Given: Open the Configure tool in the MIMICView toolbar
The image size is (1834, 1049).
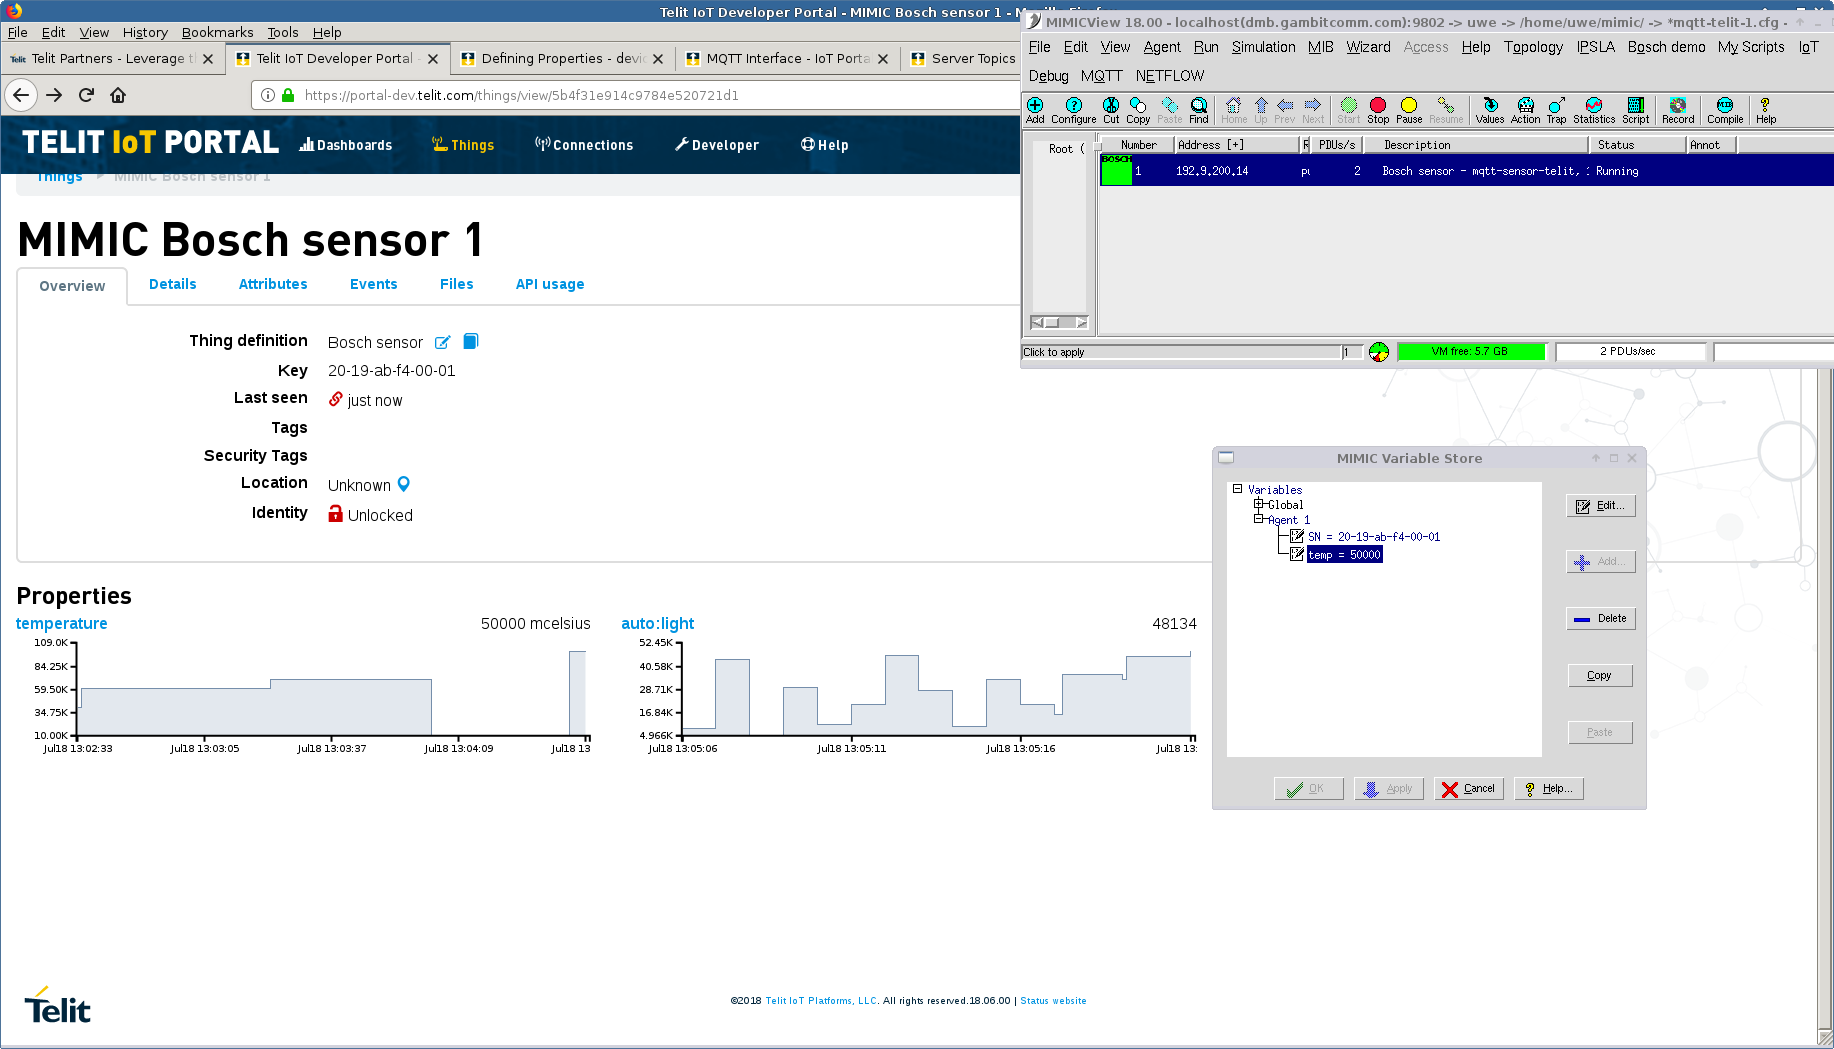Looking at the screenshot, I should (1073, 109).
